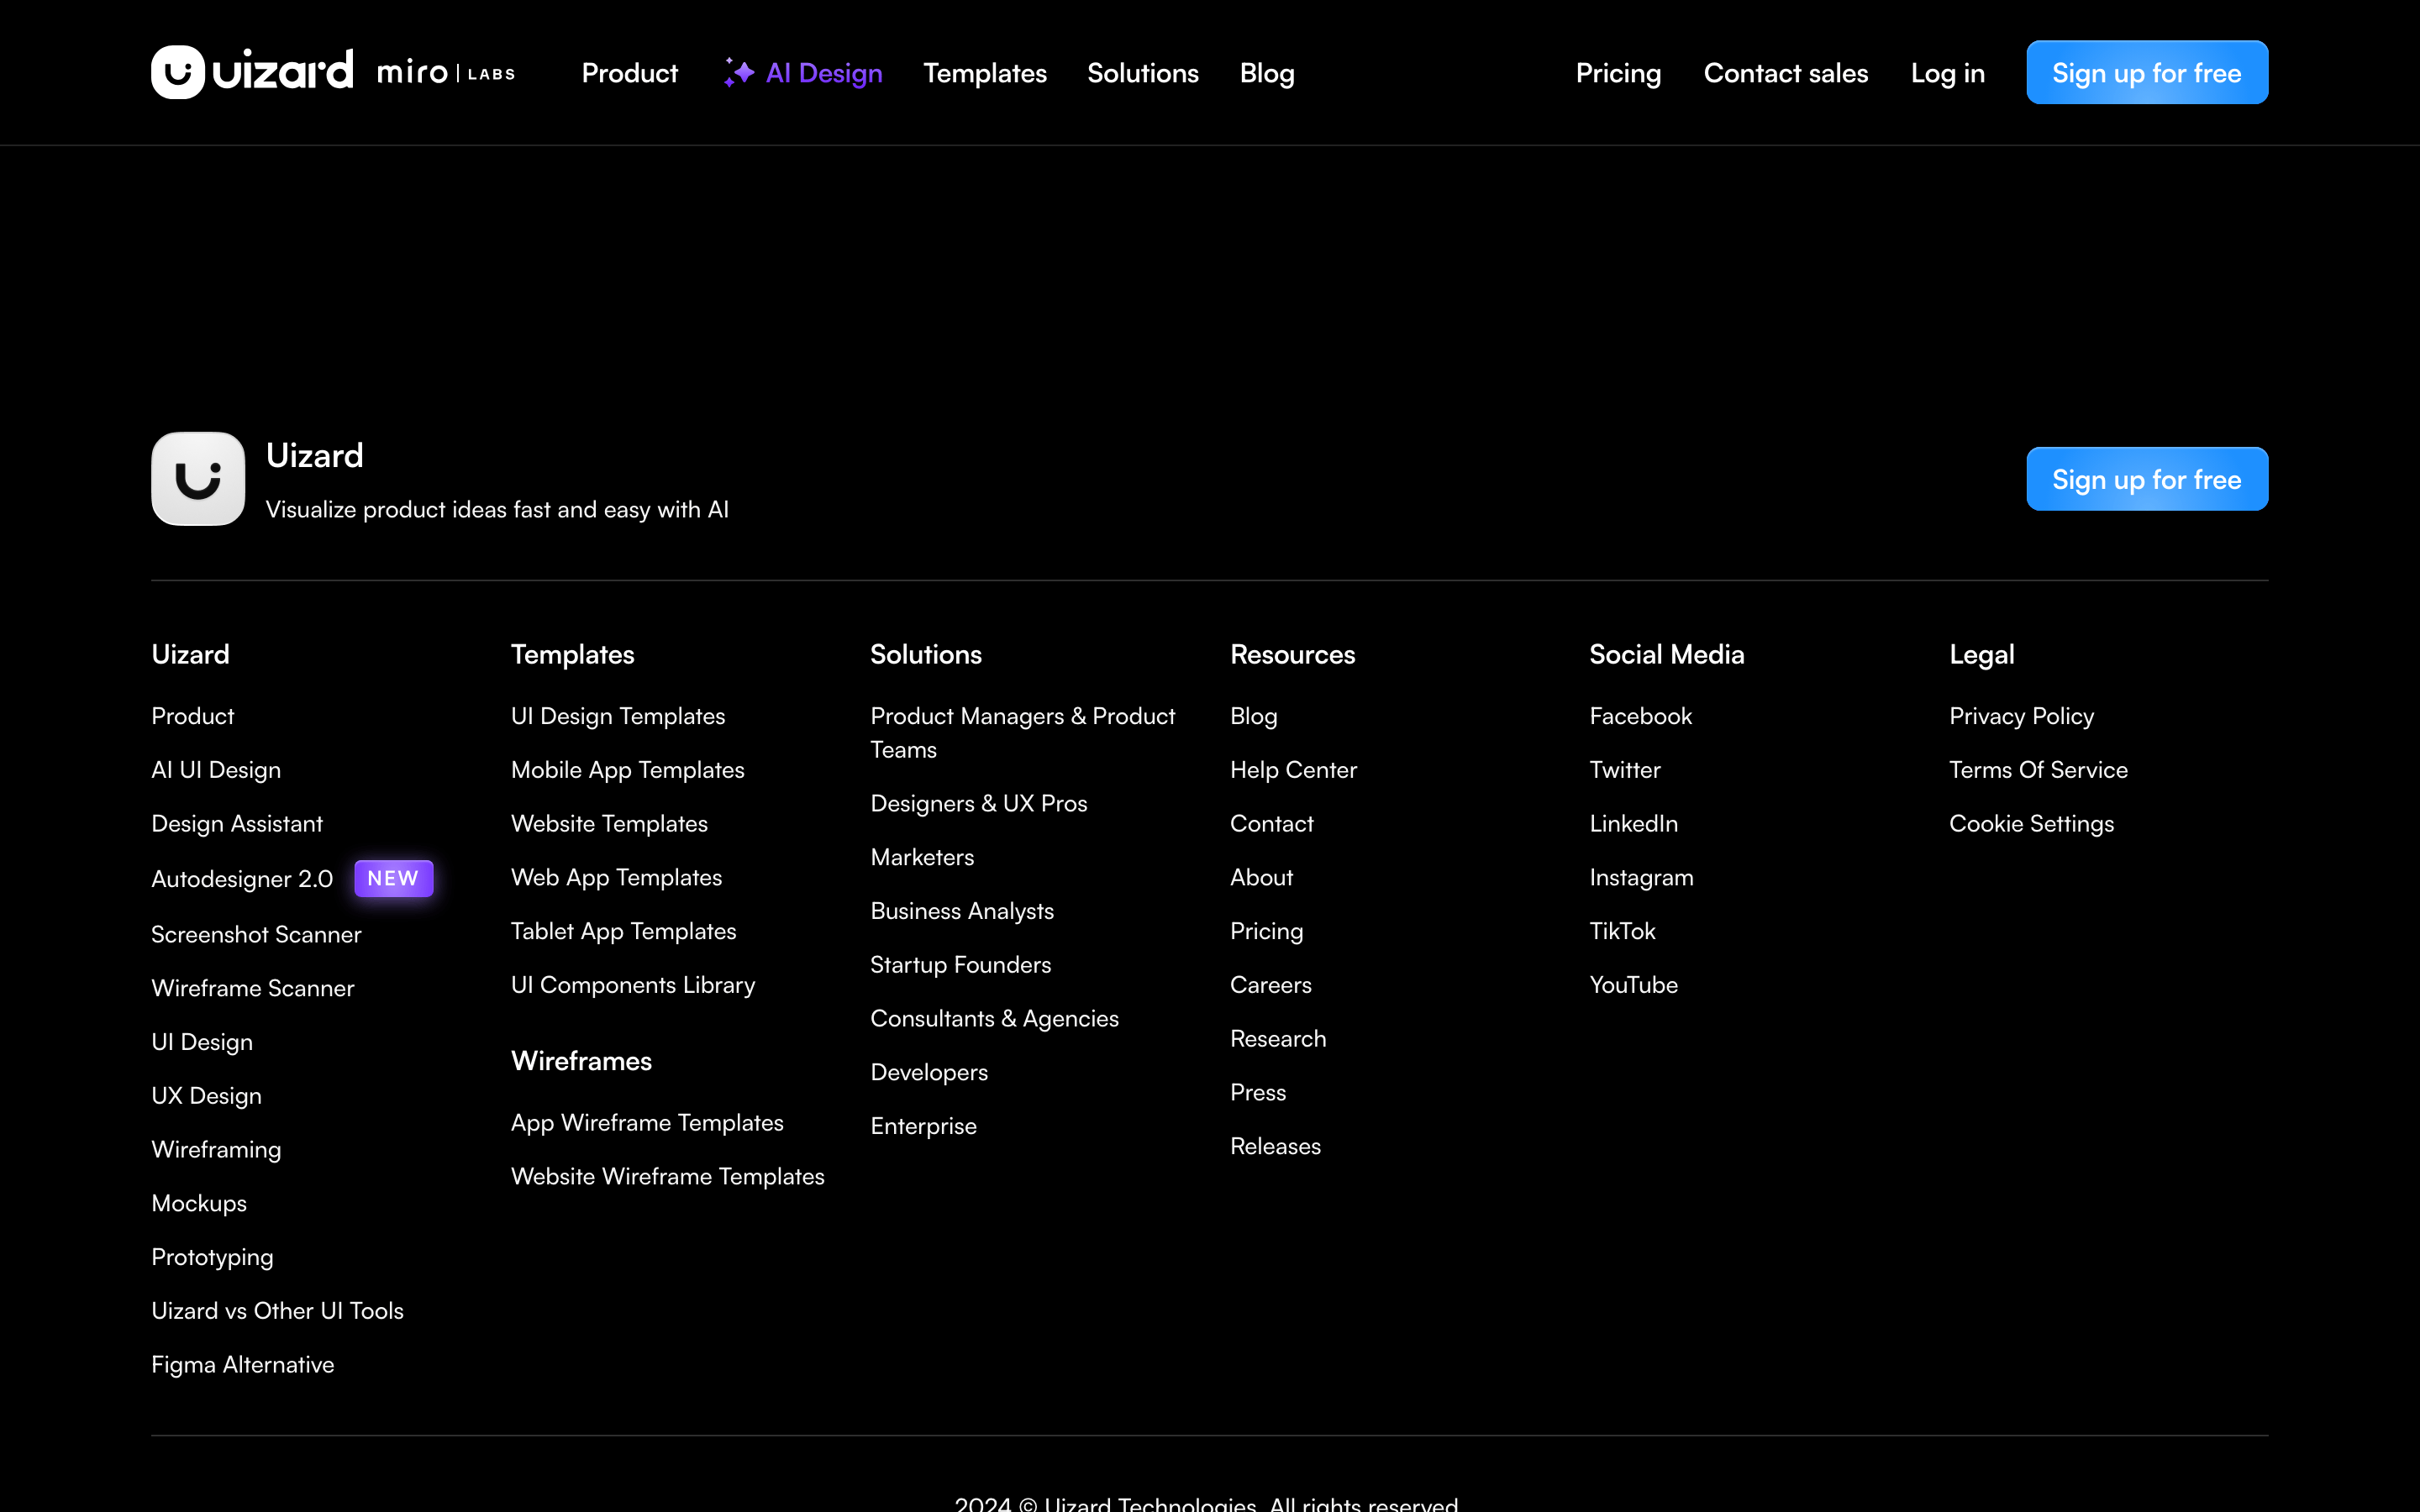Screen dimensions: 2420x1512
Task: Open TikTok social media link
Action: (x=1622, y=931)
